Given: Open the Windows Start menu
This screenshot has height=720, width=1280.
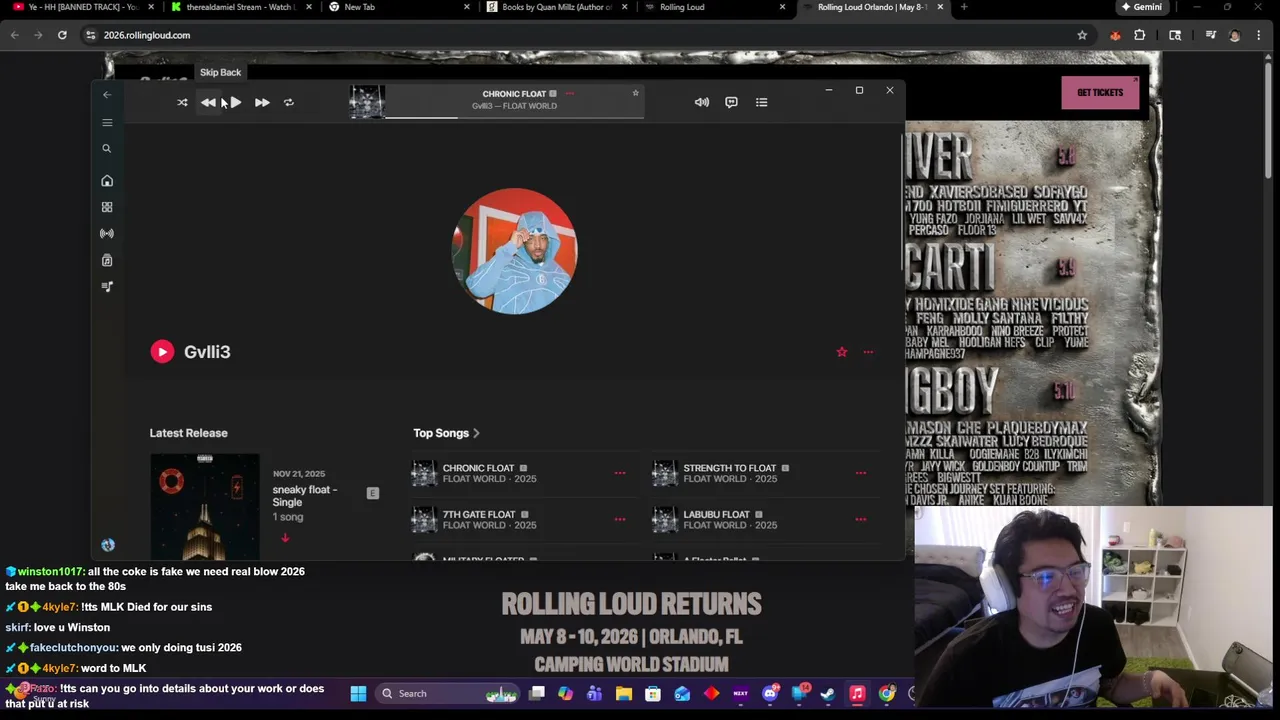Looking at the screenshot, I should click(x=358, y=693).
